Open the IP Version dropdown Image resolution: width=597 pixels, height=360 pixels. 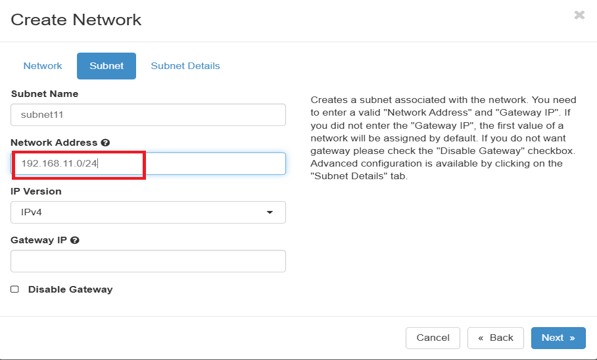[148, 212]
